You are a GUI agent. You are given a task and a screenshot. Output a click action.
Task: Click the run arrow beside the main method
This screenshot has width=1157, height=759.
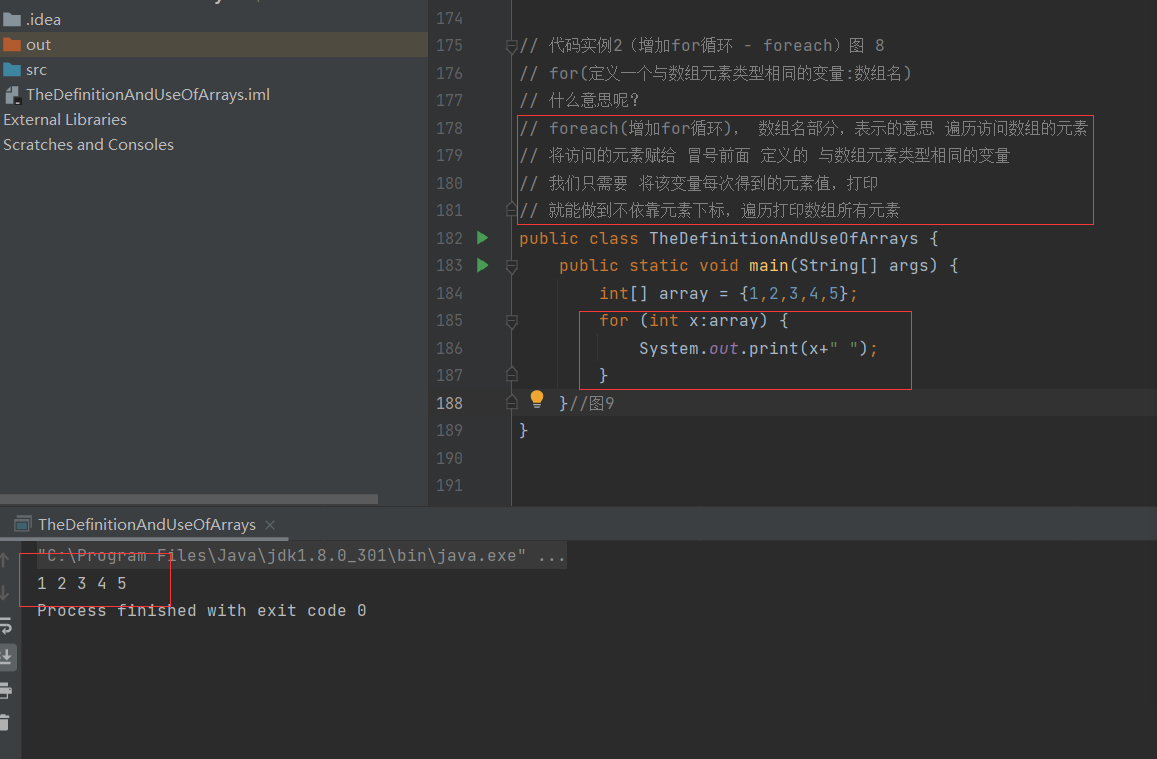(x=483, y=265)
